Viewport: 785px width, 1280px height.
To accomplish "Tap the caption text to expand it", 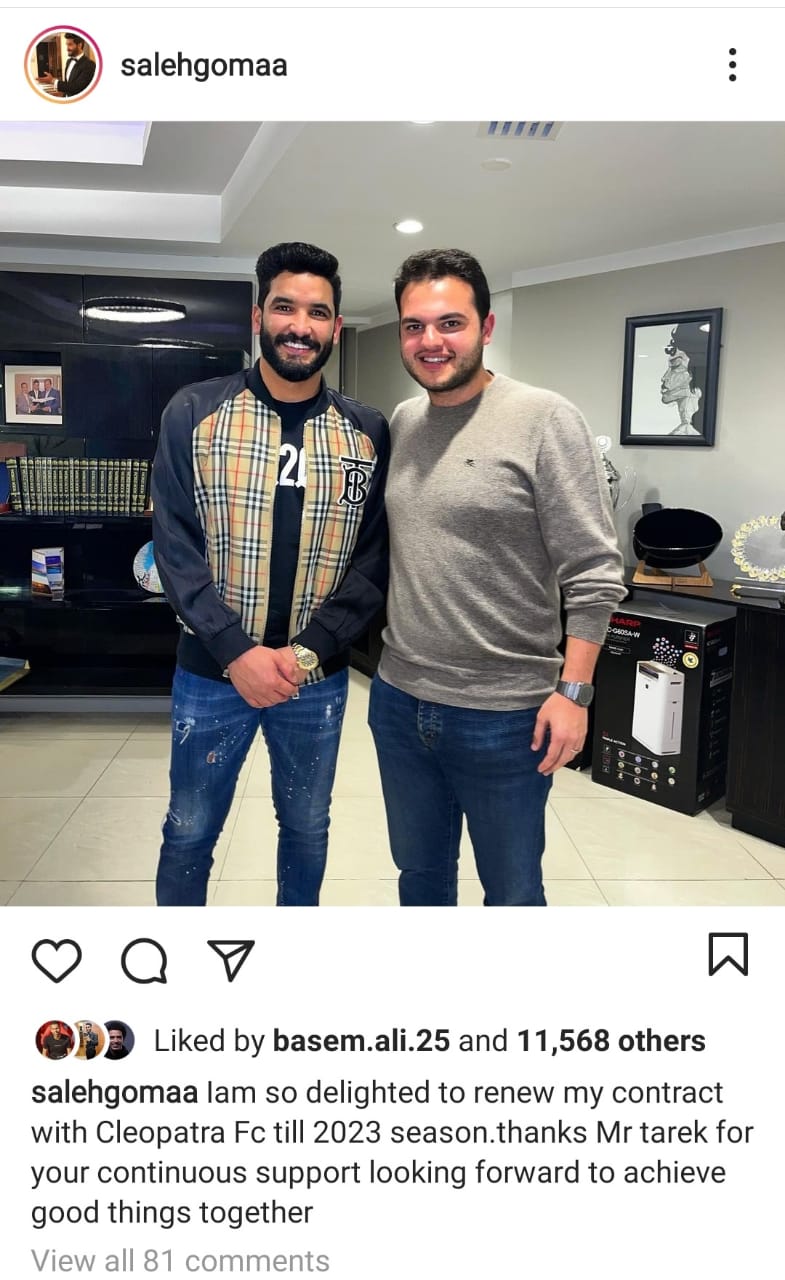I will 392,1153.
